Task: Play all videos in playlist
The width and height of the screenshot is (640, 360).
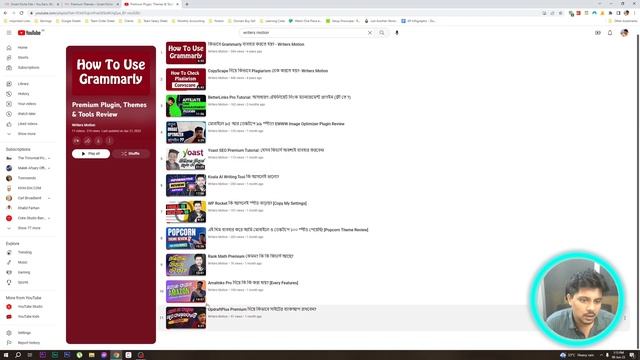Action: 91,154
